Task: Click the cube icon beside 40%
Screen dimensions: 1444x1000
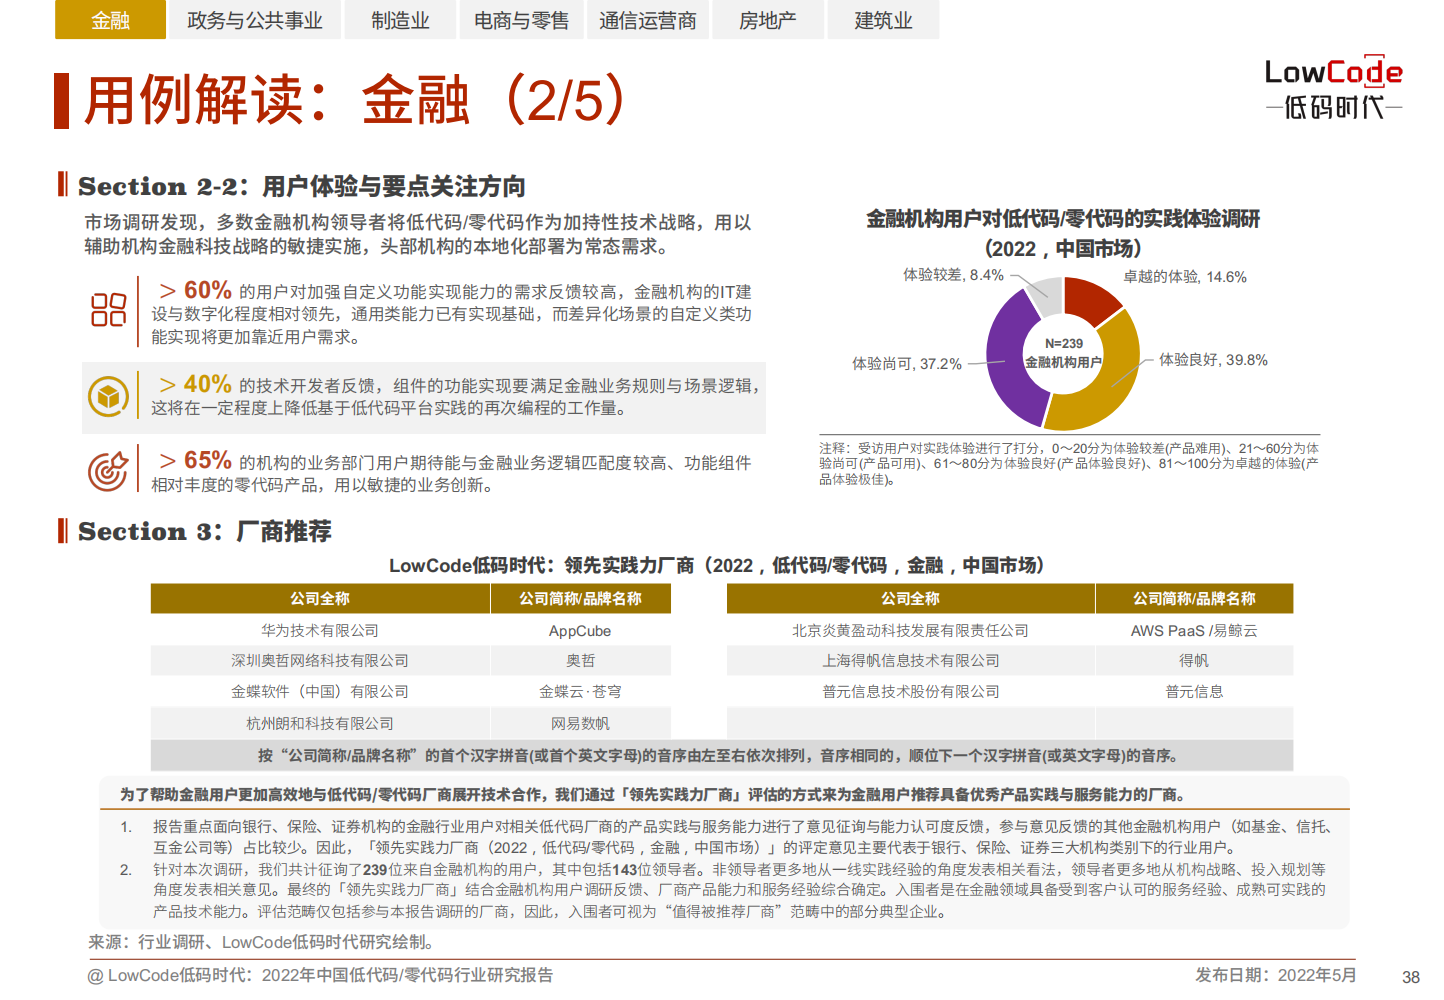Action: (108, 397)
